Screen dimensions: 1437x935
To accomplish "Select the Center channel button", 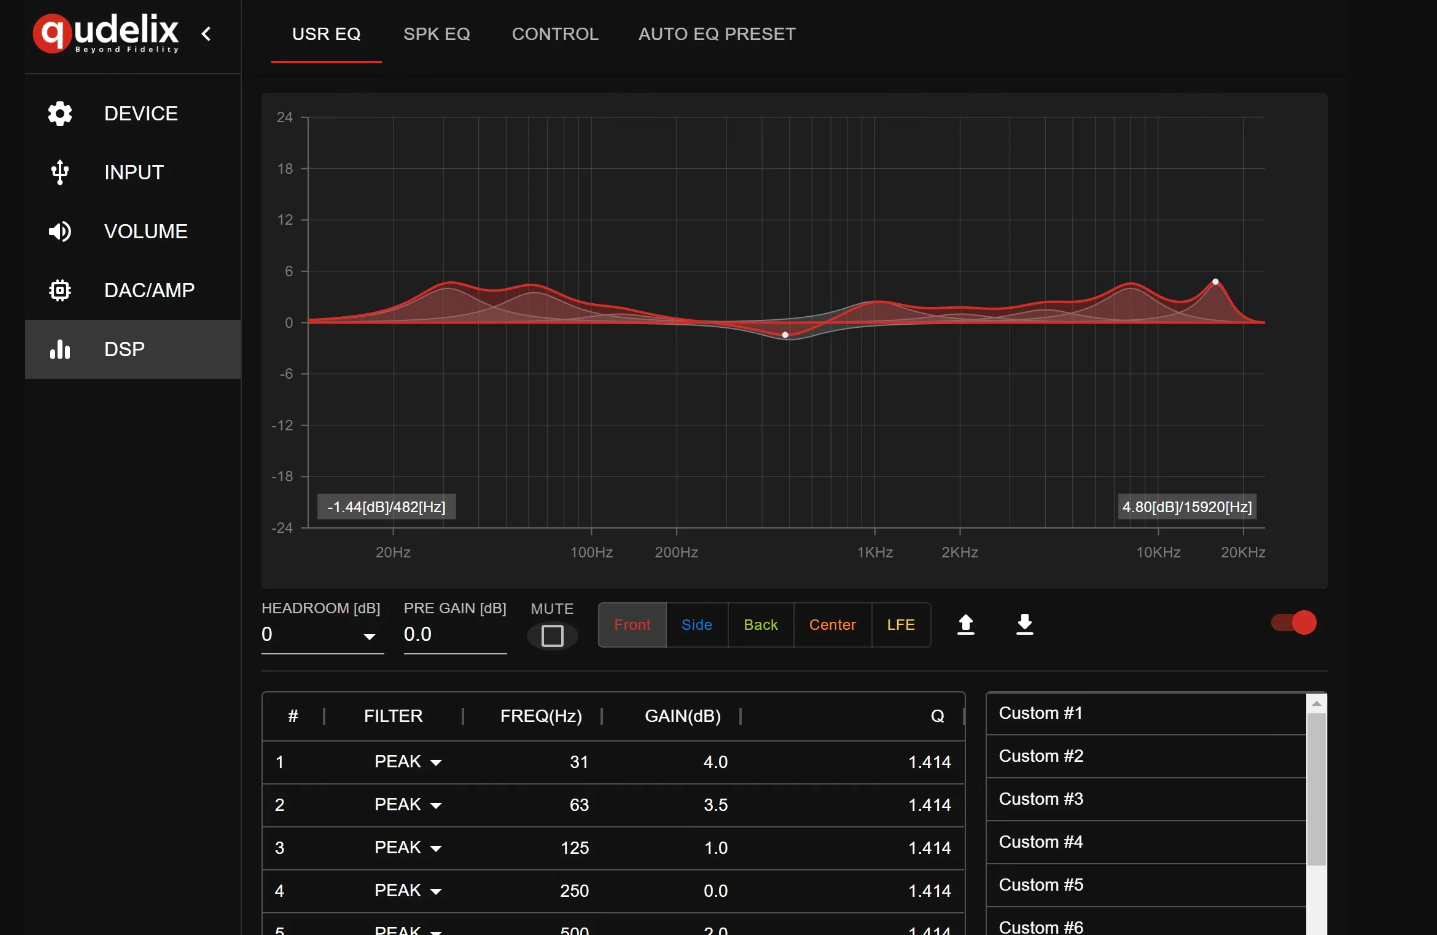I will [832, 625].
